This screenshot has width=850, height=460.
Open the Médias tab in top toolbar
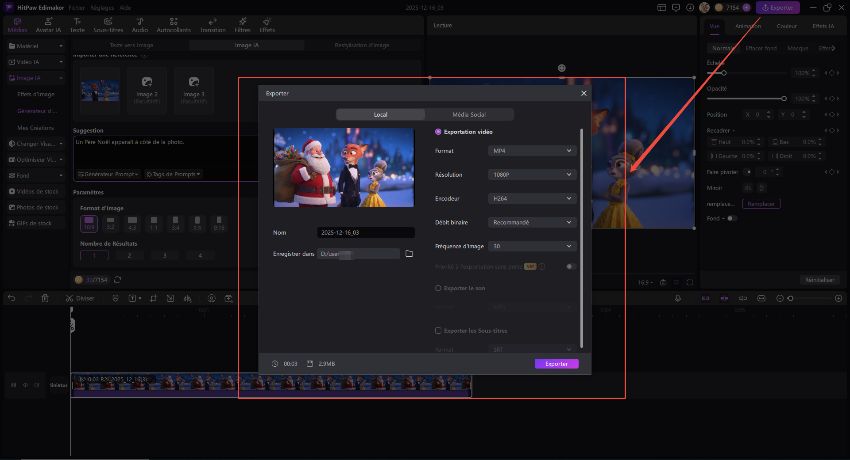[17, 25]
